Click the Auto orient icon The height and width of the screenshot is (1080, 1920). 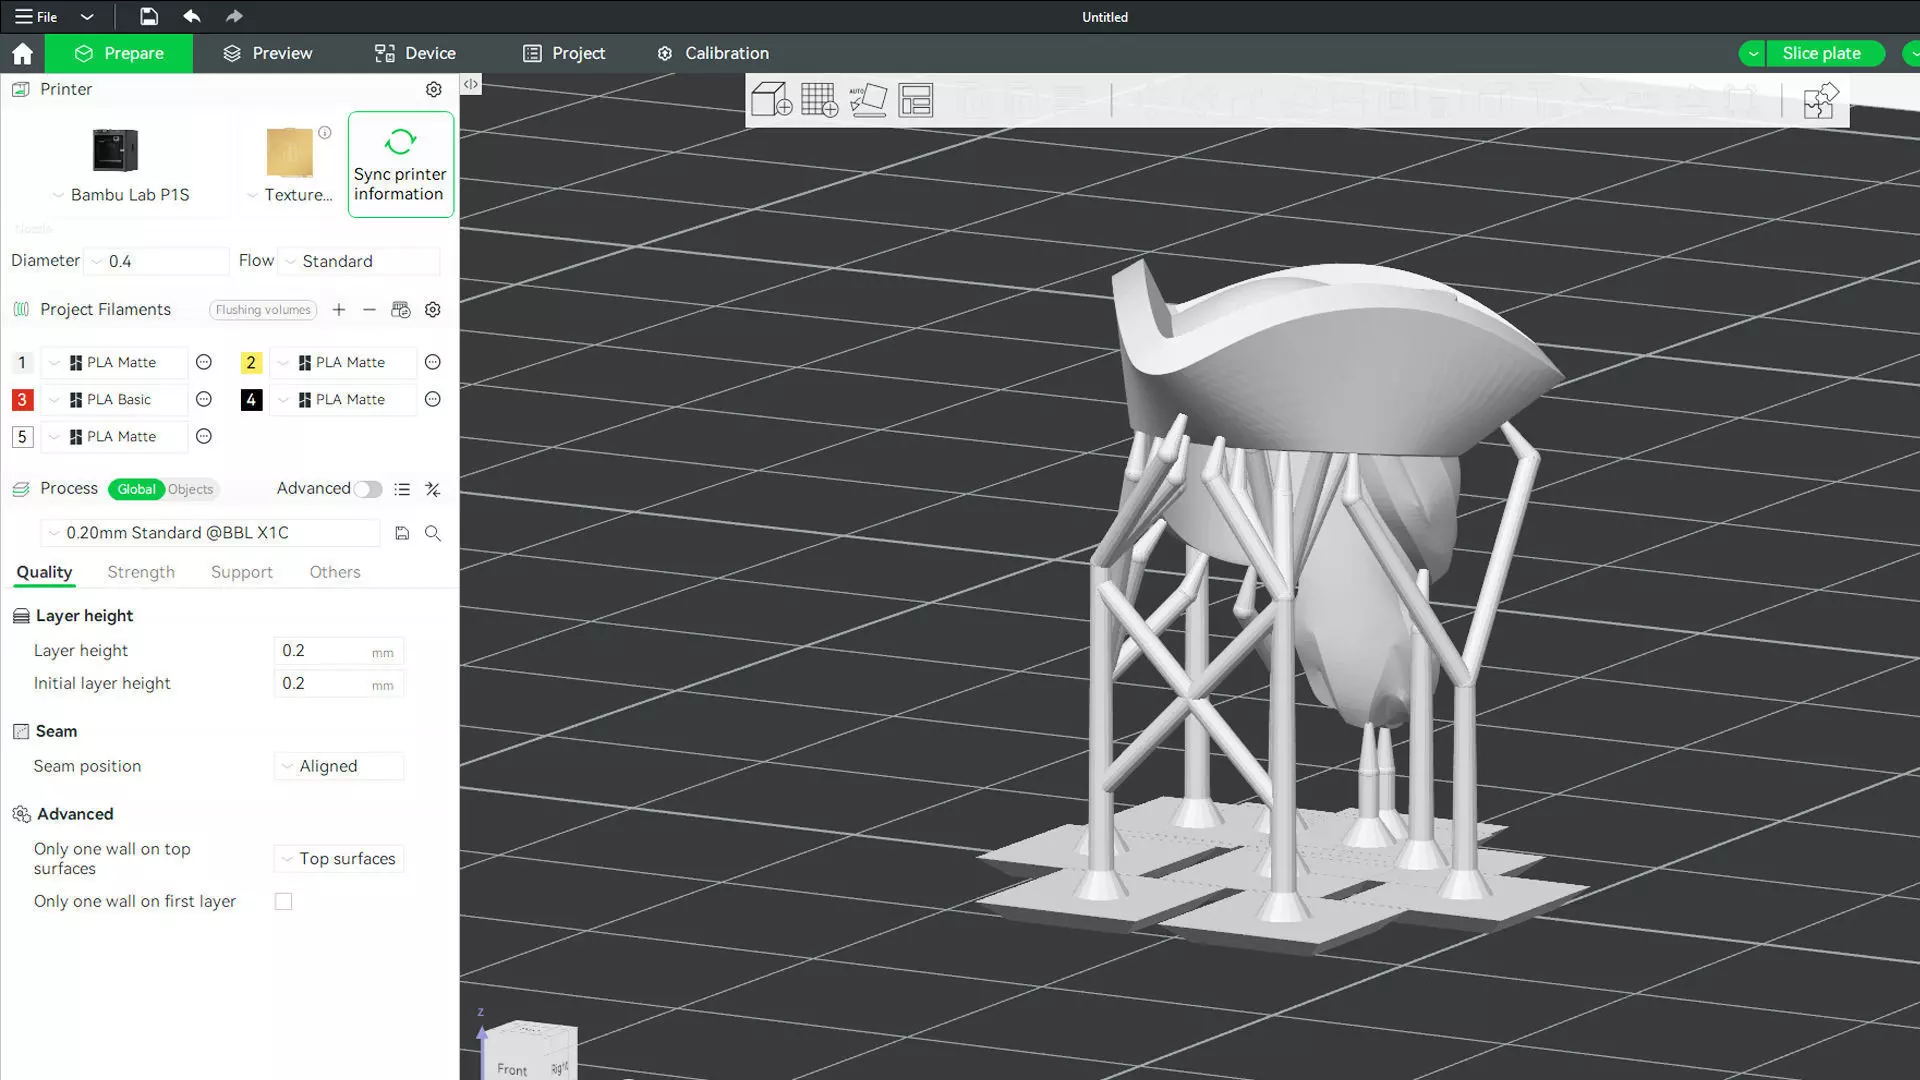click(x=867, y=100)
